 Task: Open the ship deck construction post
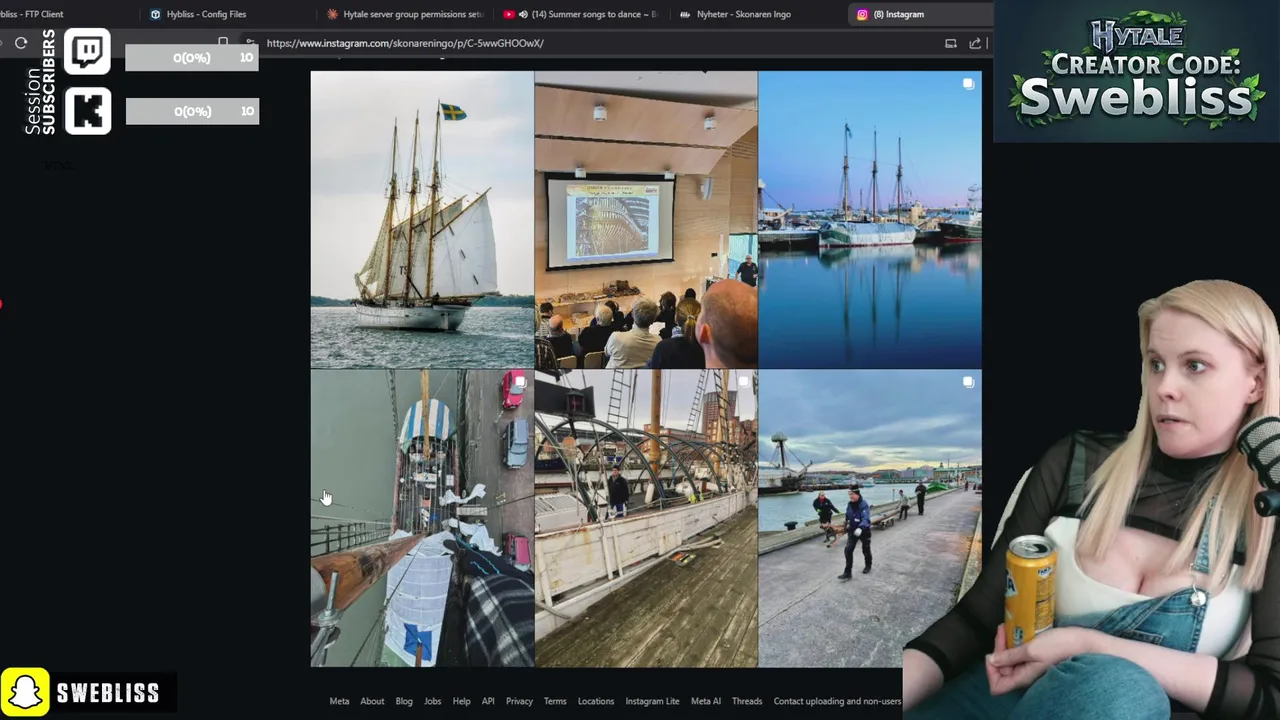pyautogui.click(x=646, y=518)
